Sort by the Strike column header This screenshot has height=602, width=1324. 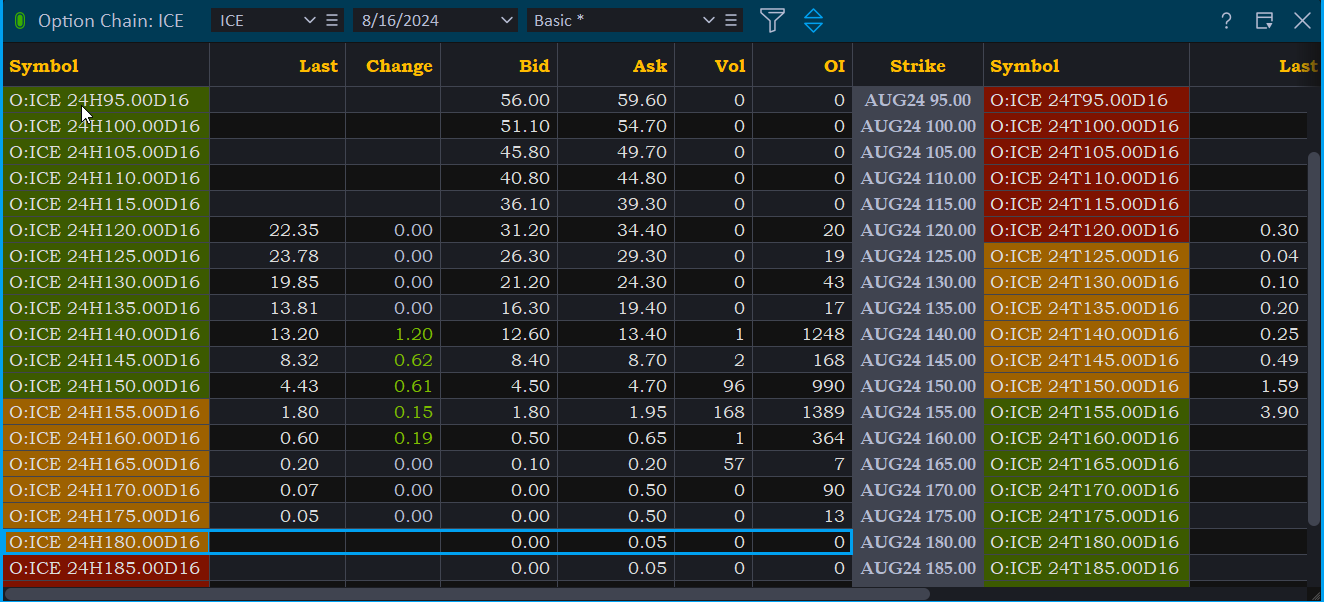tap(917, 66)
